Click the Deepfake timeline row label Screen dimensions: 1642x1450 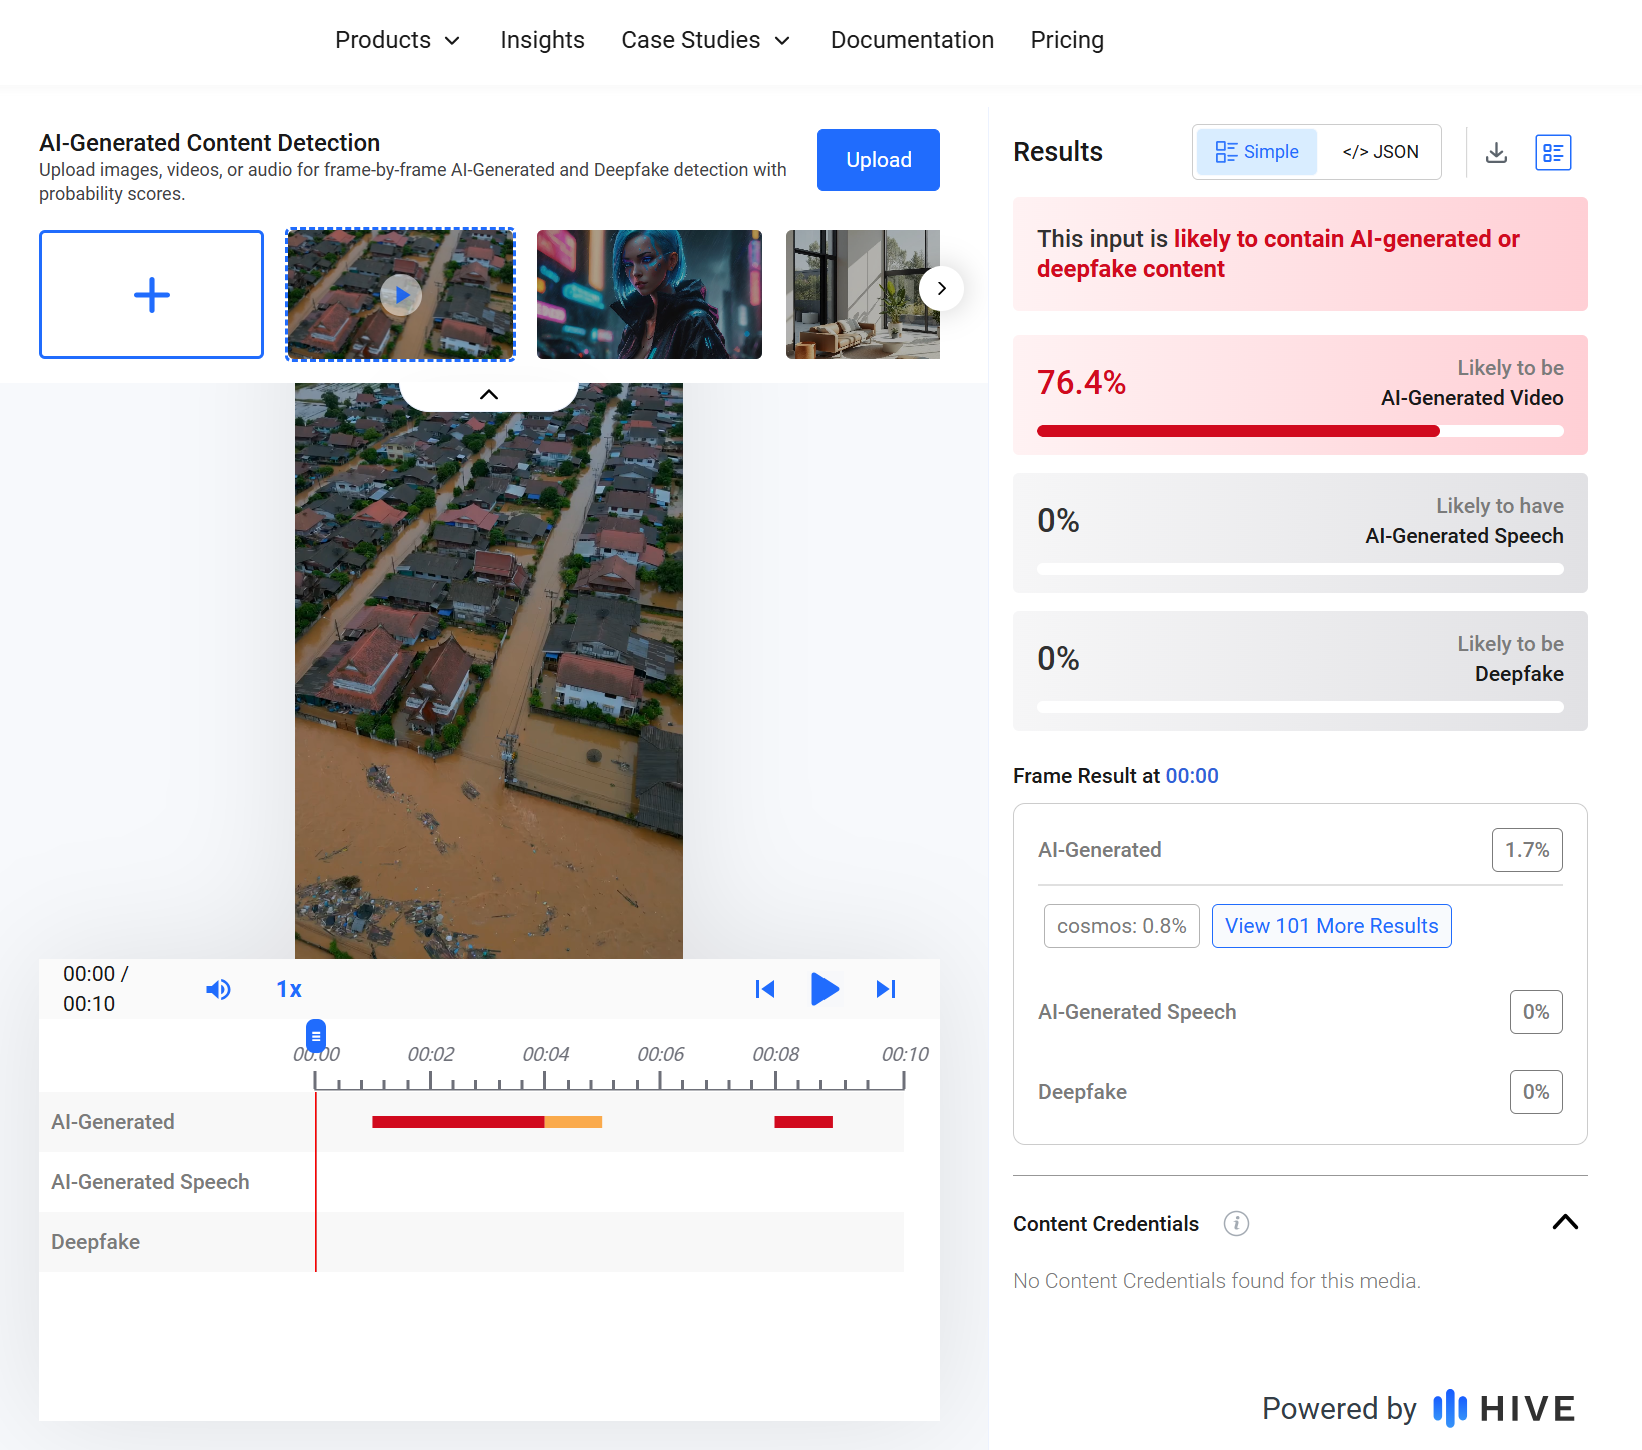[x=95, y=1242]
